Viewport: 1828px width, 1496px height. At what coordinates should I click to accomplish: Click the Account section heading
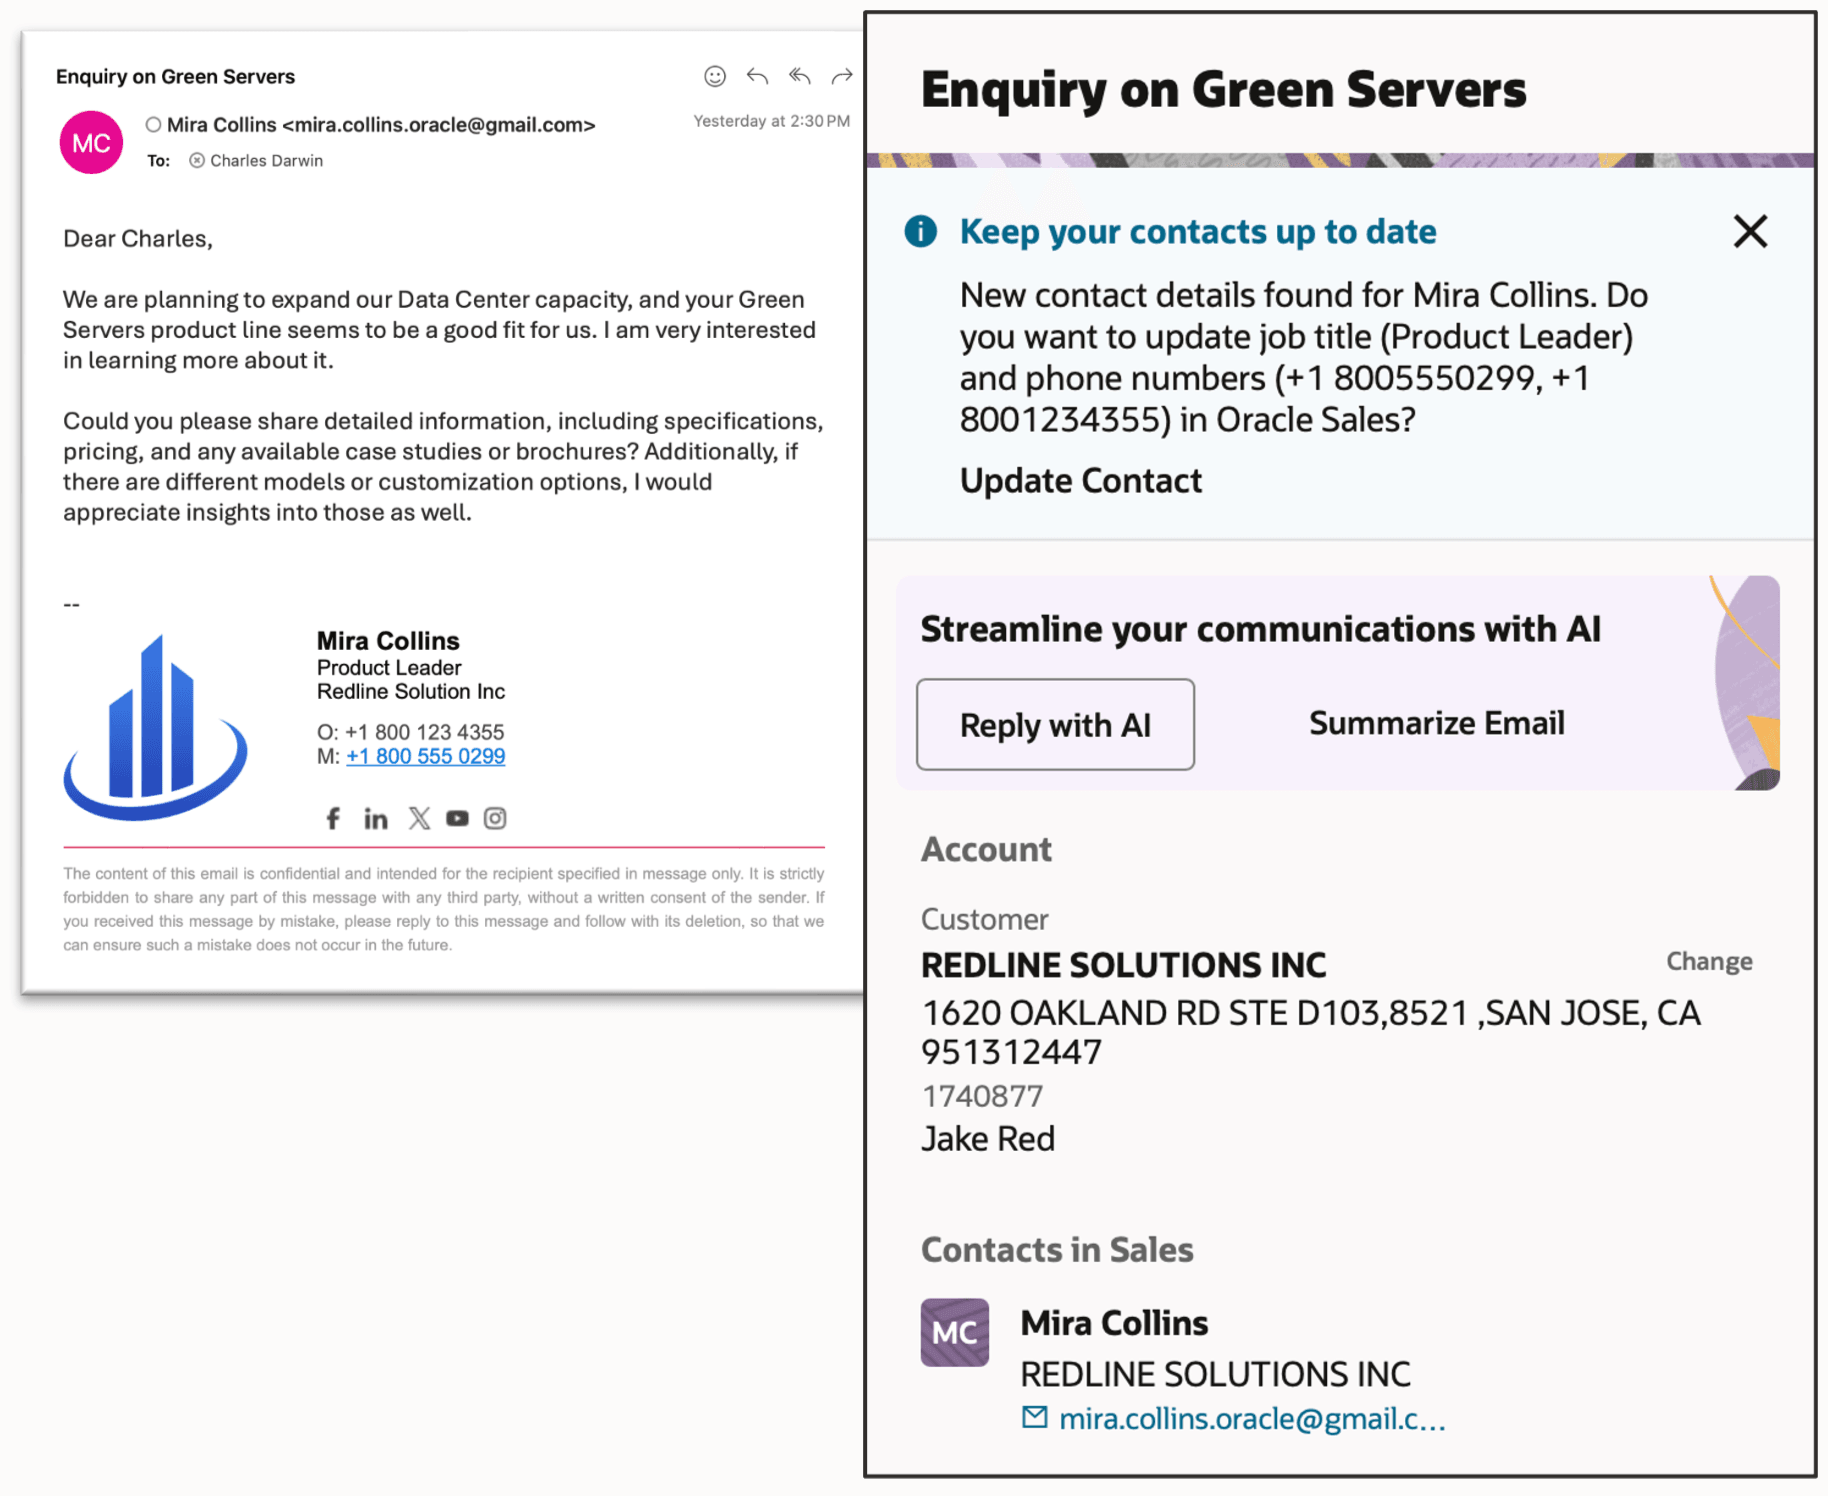click(986, 849)
